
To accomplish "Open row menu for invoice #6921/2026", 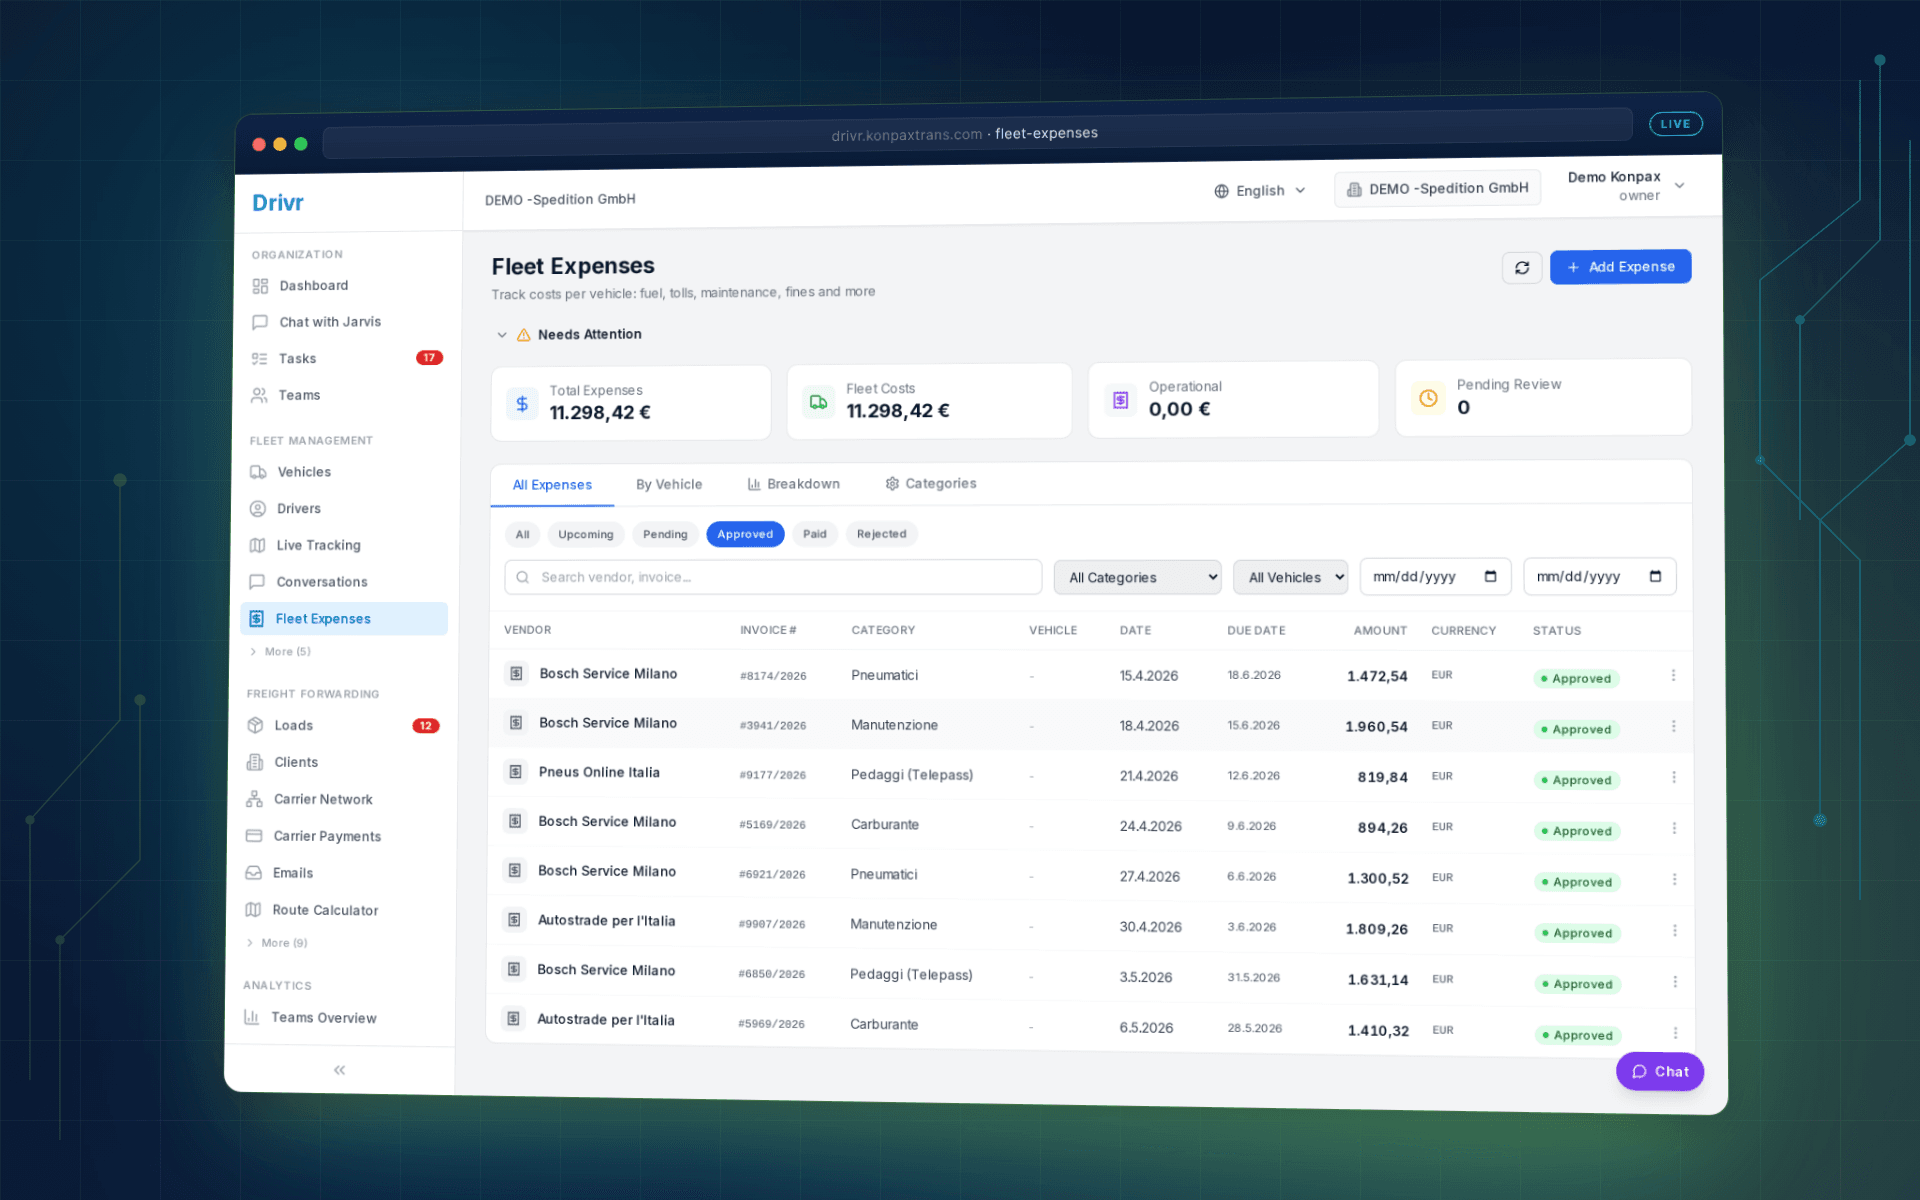I will [x=1674, y=879].
